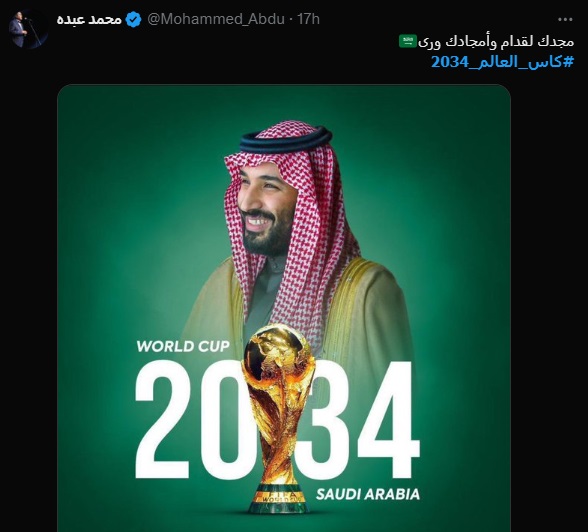Image resolution: width=588 pixels, height=532 pixels.
Task: Click the large white digits 34
Action: (x=360, y=420)
